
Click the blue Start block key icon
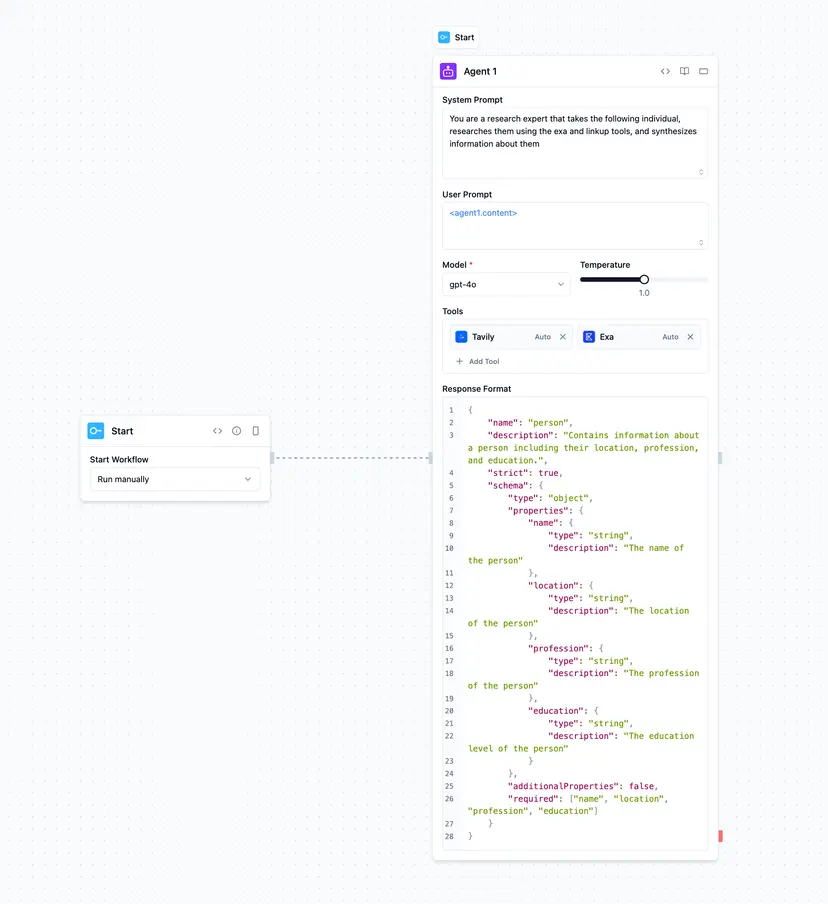[96, 431]
